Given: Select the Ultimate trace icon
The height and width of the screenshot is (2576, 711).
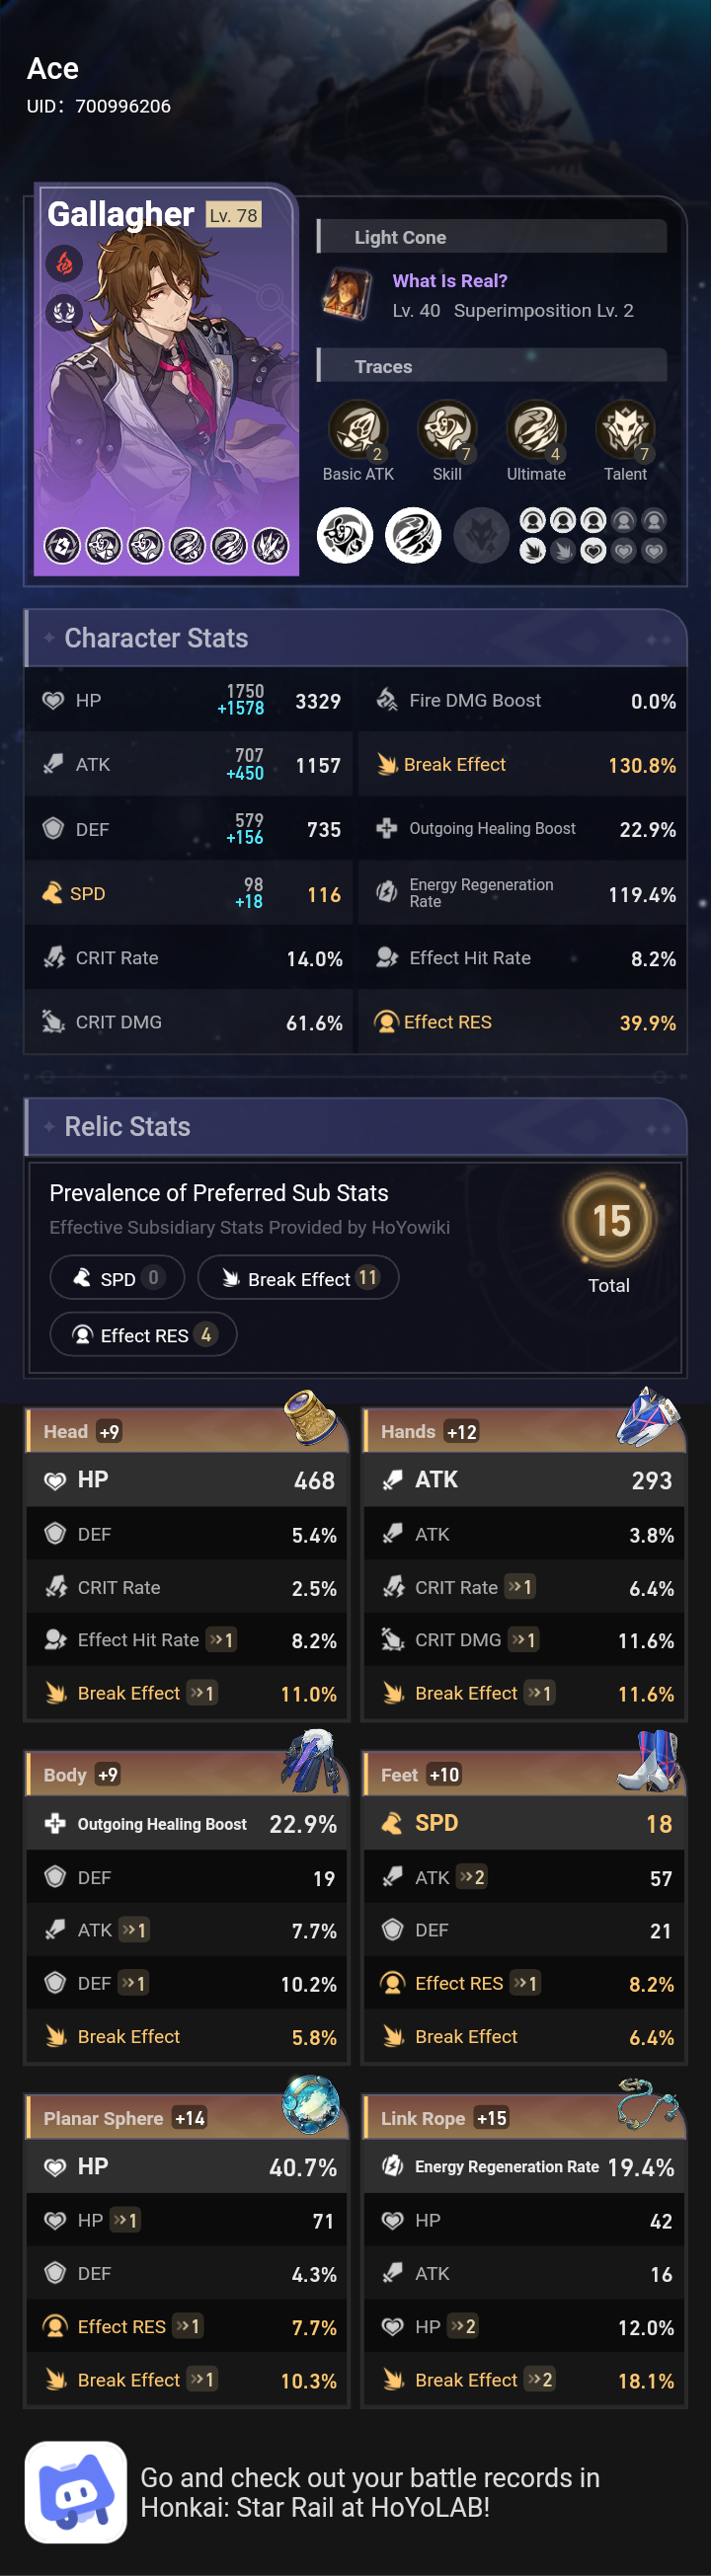Looking at the screenshot, I should pyautogui.click(x=535, y=430).
